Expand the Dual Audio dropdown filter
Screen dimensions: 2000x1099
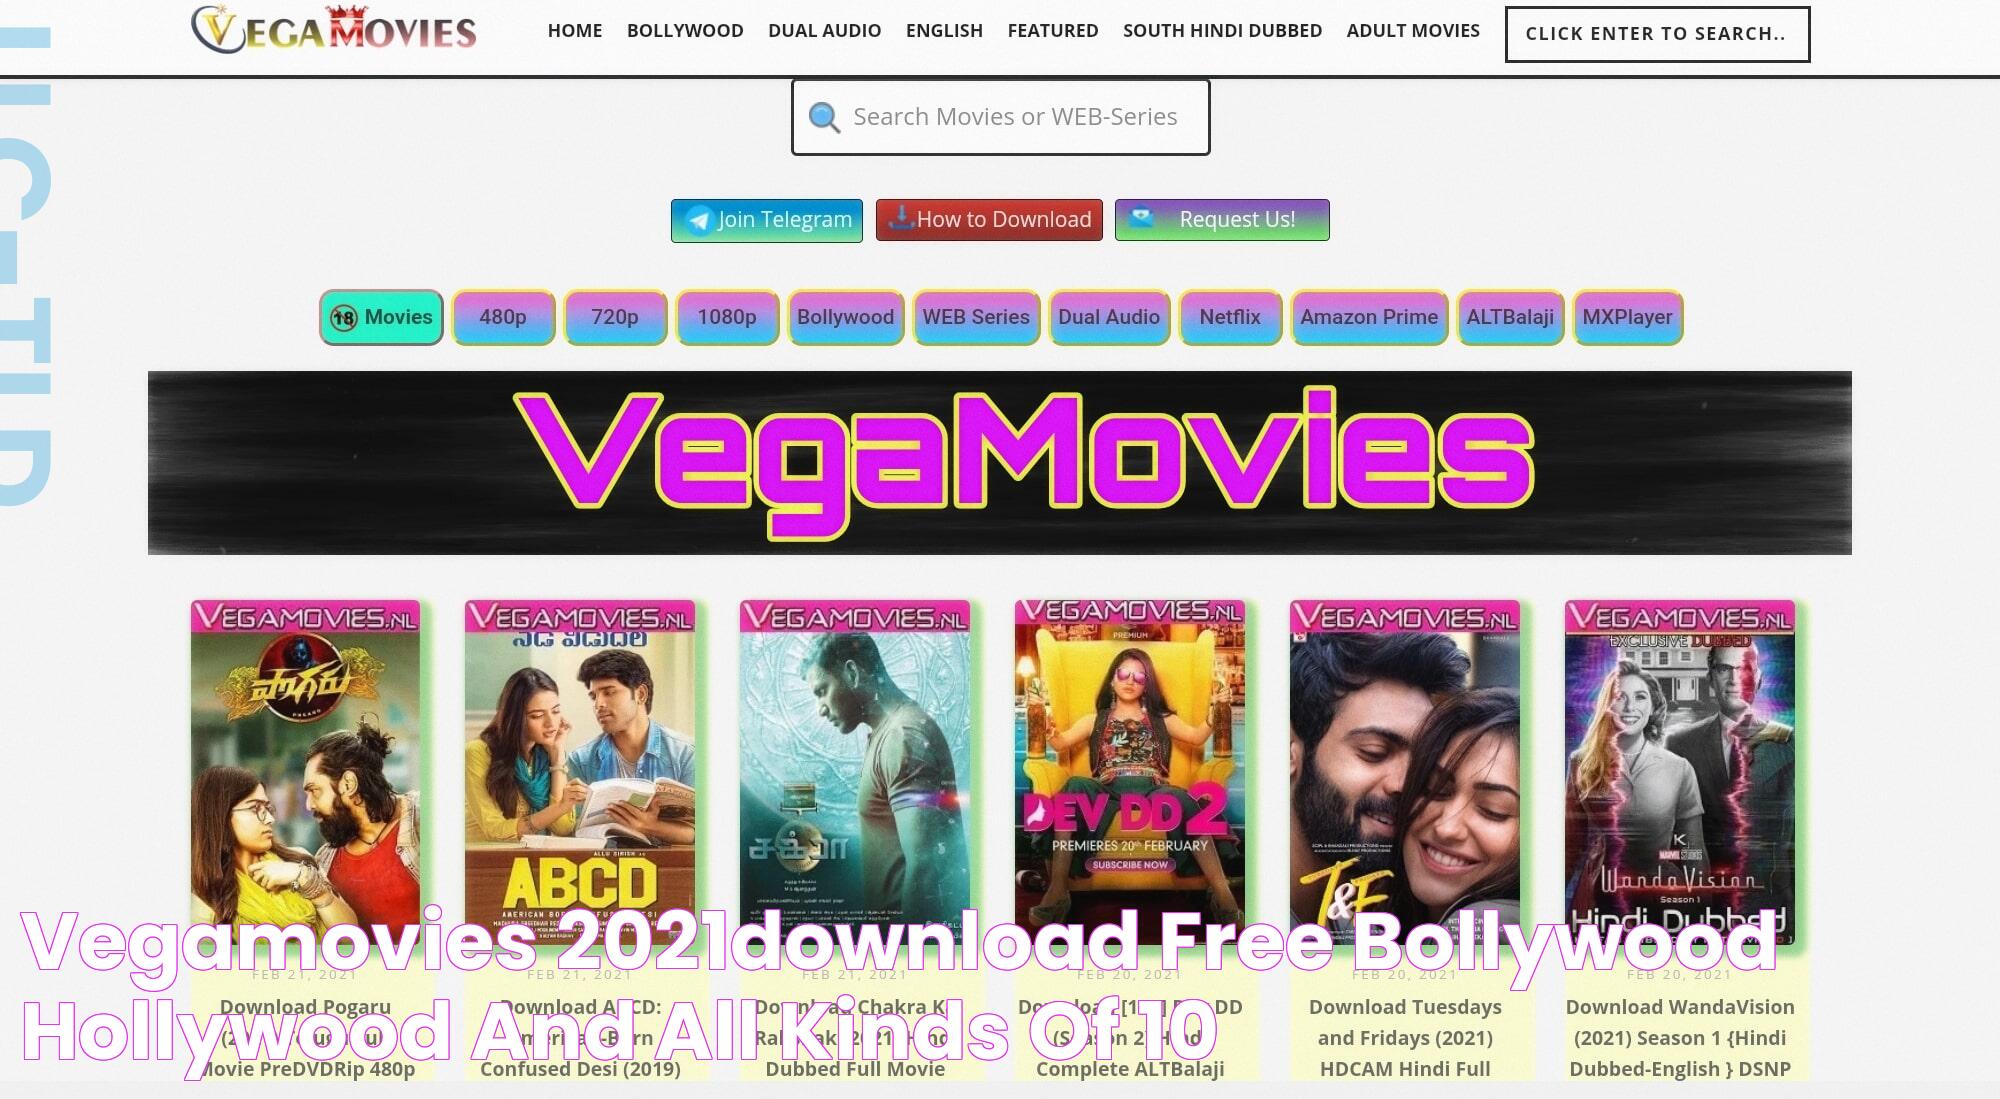(1108, 315)
